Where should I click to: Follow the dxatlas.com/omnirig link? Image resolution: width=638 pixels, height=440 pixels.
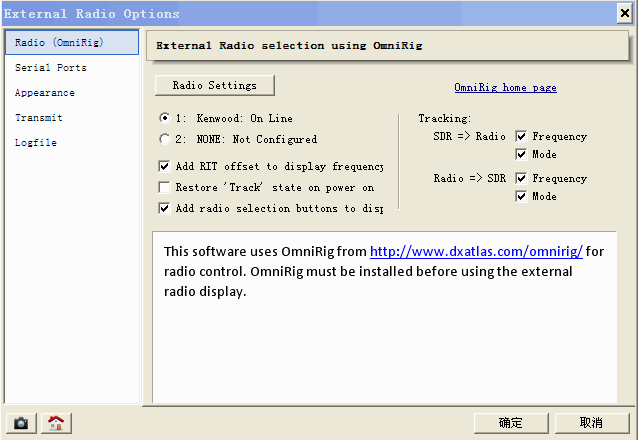point(476,252)
